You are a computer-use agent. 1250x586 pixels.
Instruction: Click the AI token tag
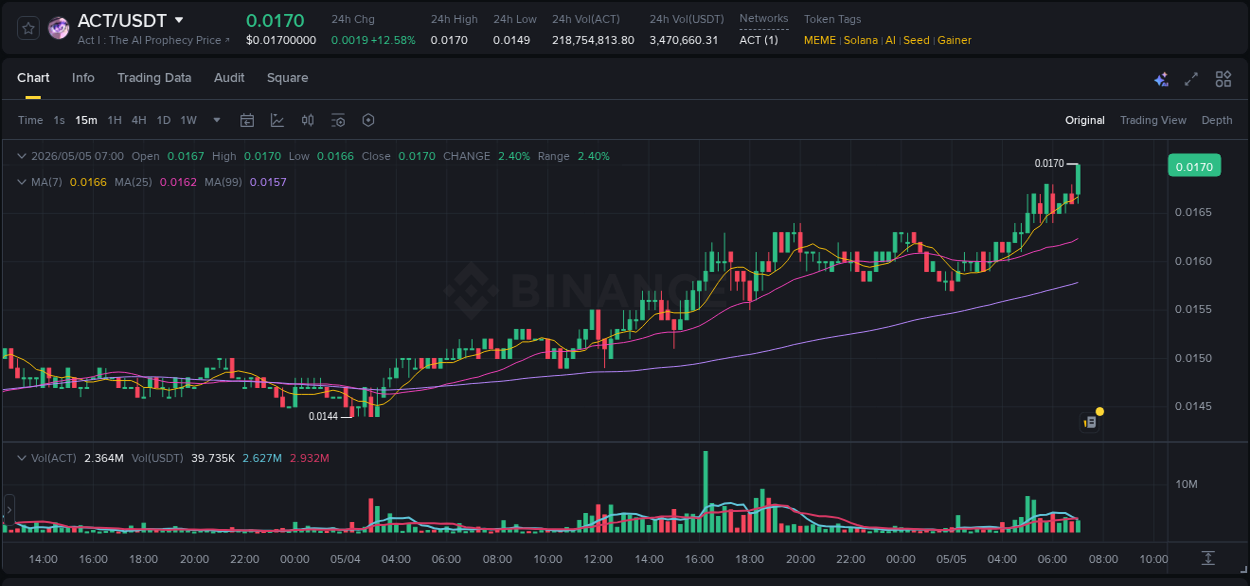pos(890,40)
